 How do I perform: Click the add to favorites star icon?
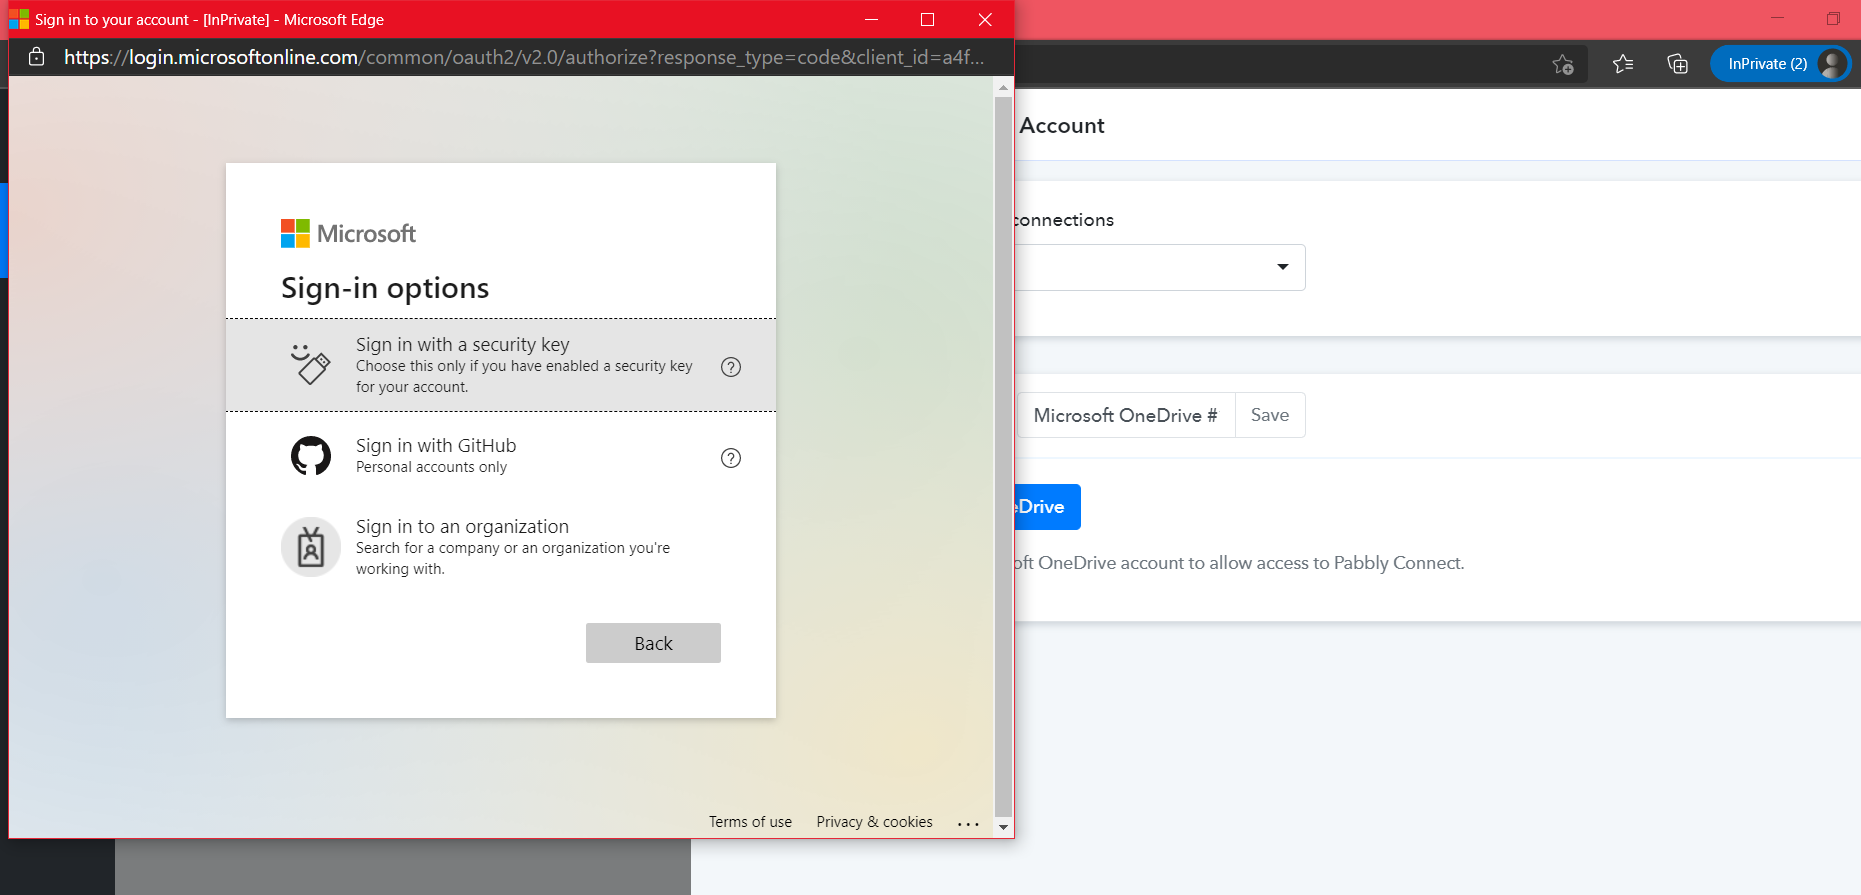coord(1563,64)
